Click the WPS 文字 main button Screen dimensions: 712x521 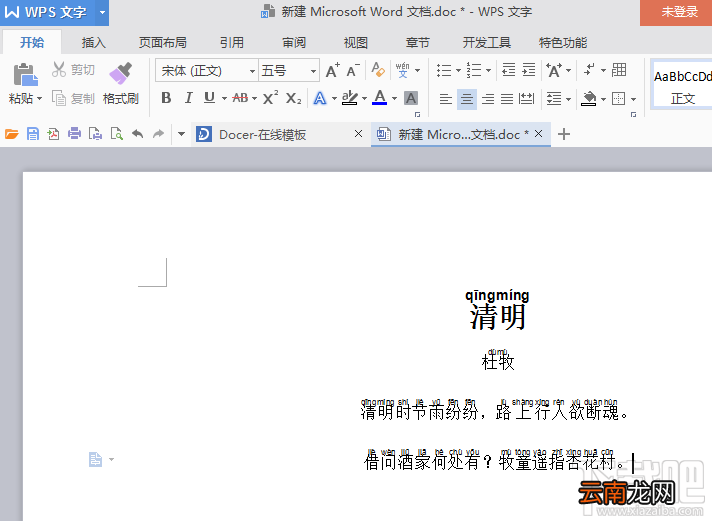click(x=48, y=12)
